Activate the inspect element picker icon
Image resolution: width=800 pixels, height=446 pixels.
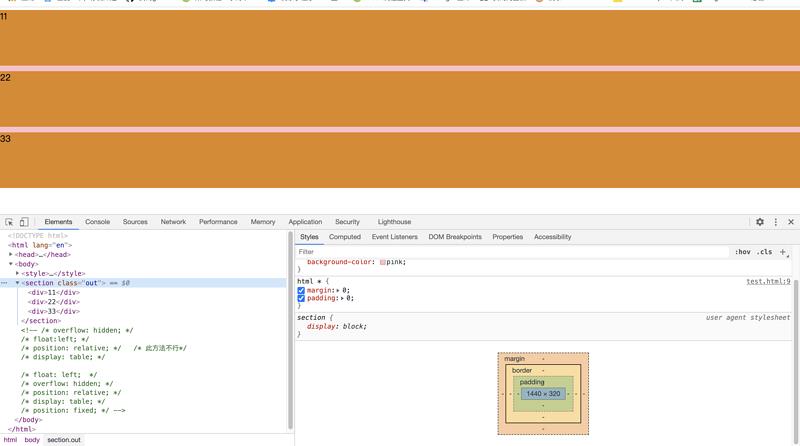[9, 222]
